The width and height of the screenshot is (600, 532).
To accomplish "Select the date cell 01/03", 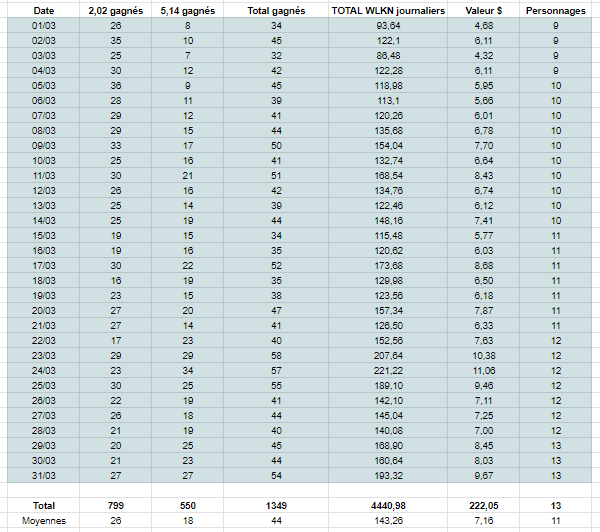I will click(x=44, y=26).
